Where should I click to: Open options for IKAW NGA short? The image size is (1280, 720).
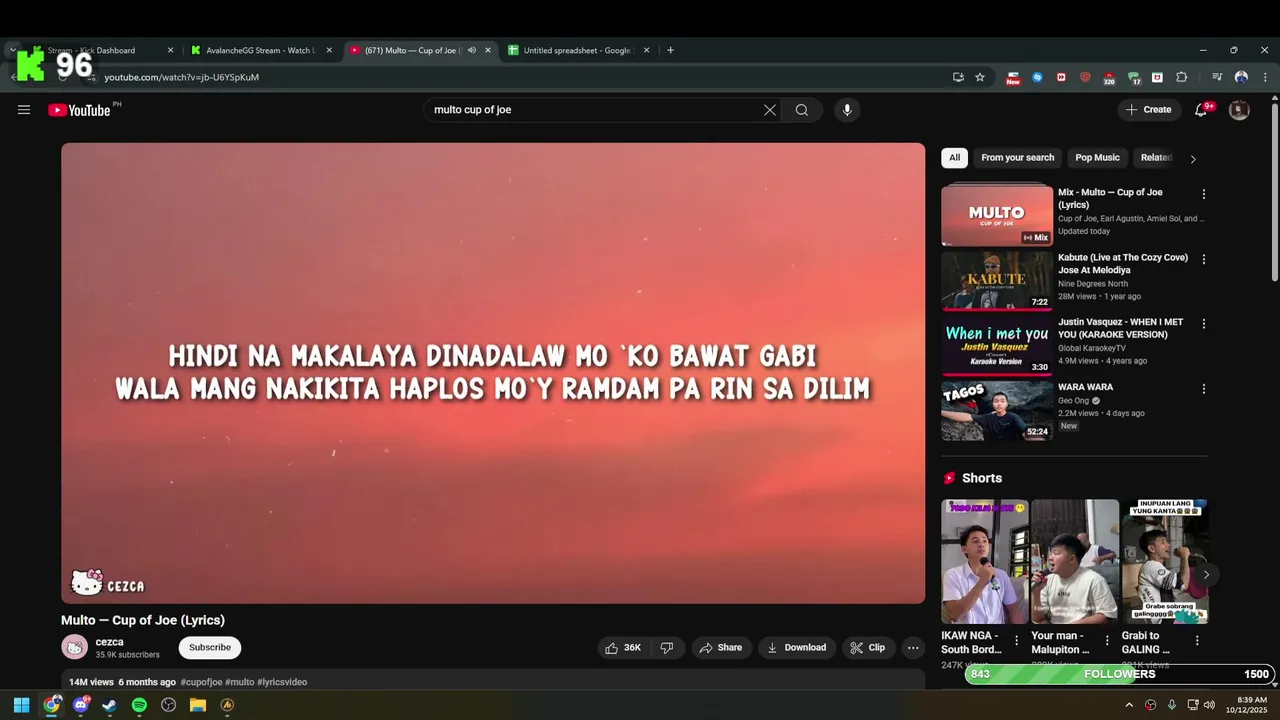1017,640
